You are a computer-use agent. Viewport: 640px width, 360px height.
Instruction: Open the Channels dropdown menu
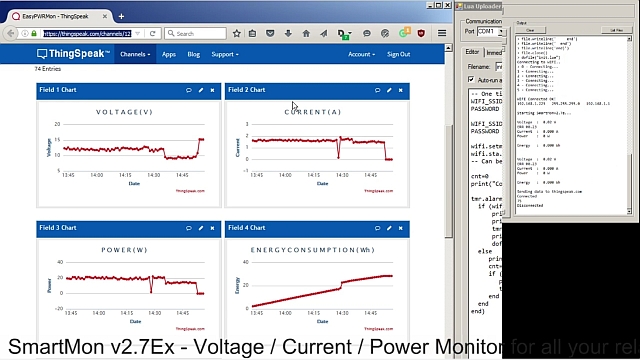(x=135, y=54)
